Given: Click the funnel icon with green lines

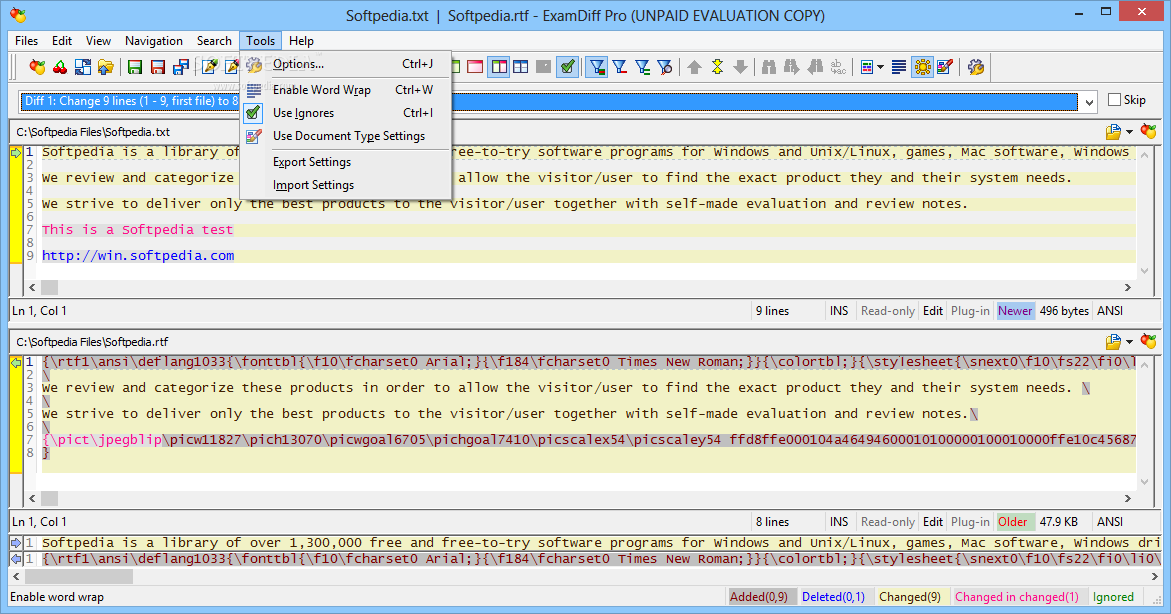Looking at the screenshot, I should click(x=642, y=67).
